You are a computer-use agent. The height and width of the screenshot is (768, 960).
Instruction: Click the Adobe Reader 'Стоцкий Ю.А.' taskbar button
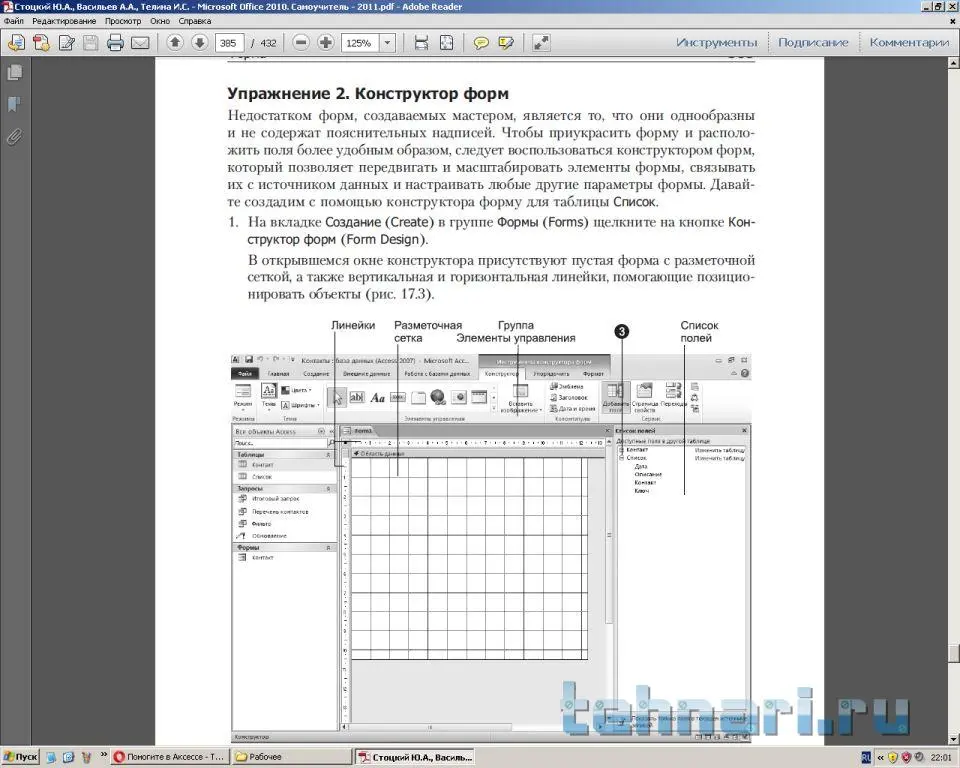pos(415,757)
